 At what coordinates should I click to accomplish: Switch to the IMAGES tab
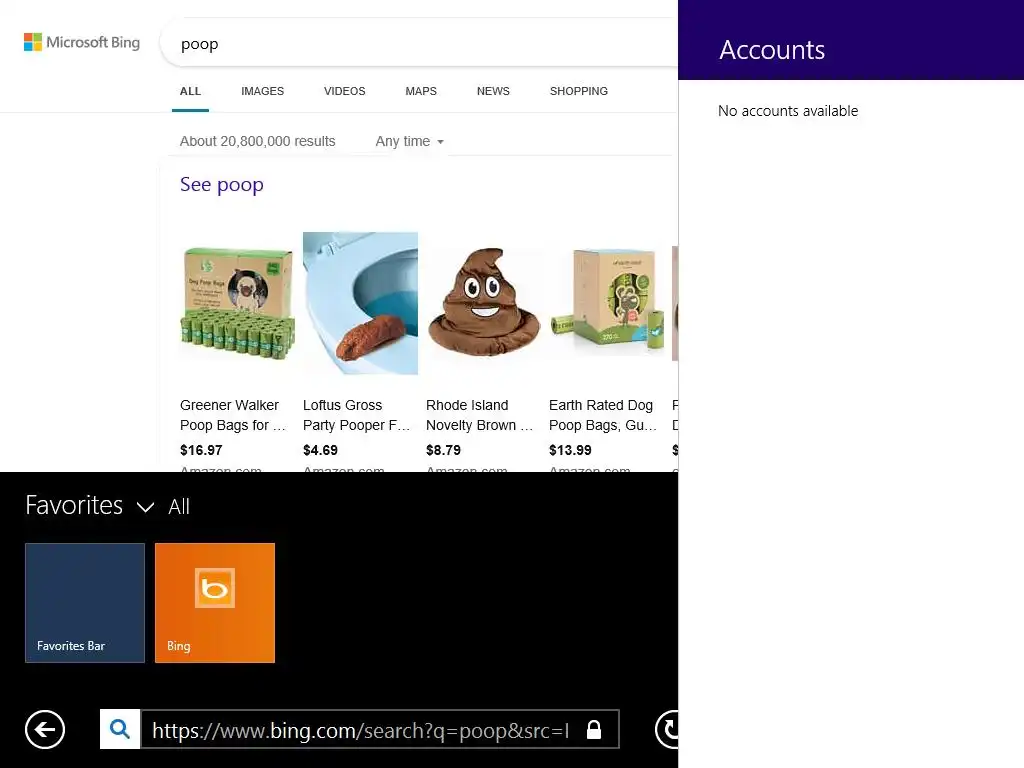coord(263,91)
